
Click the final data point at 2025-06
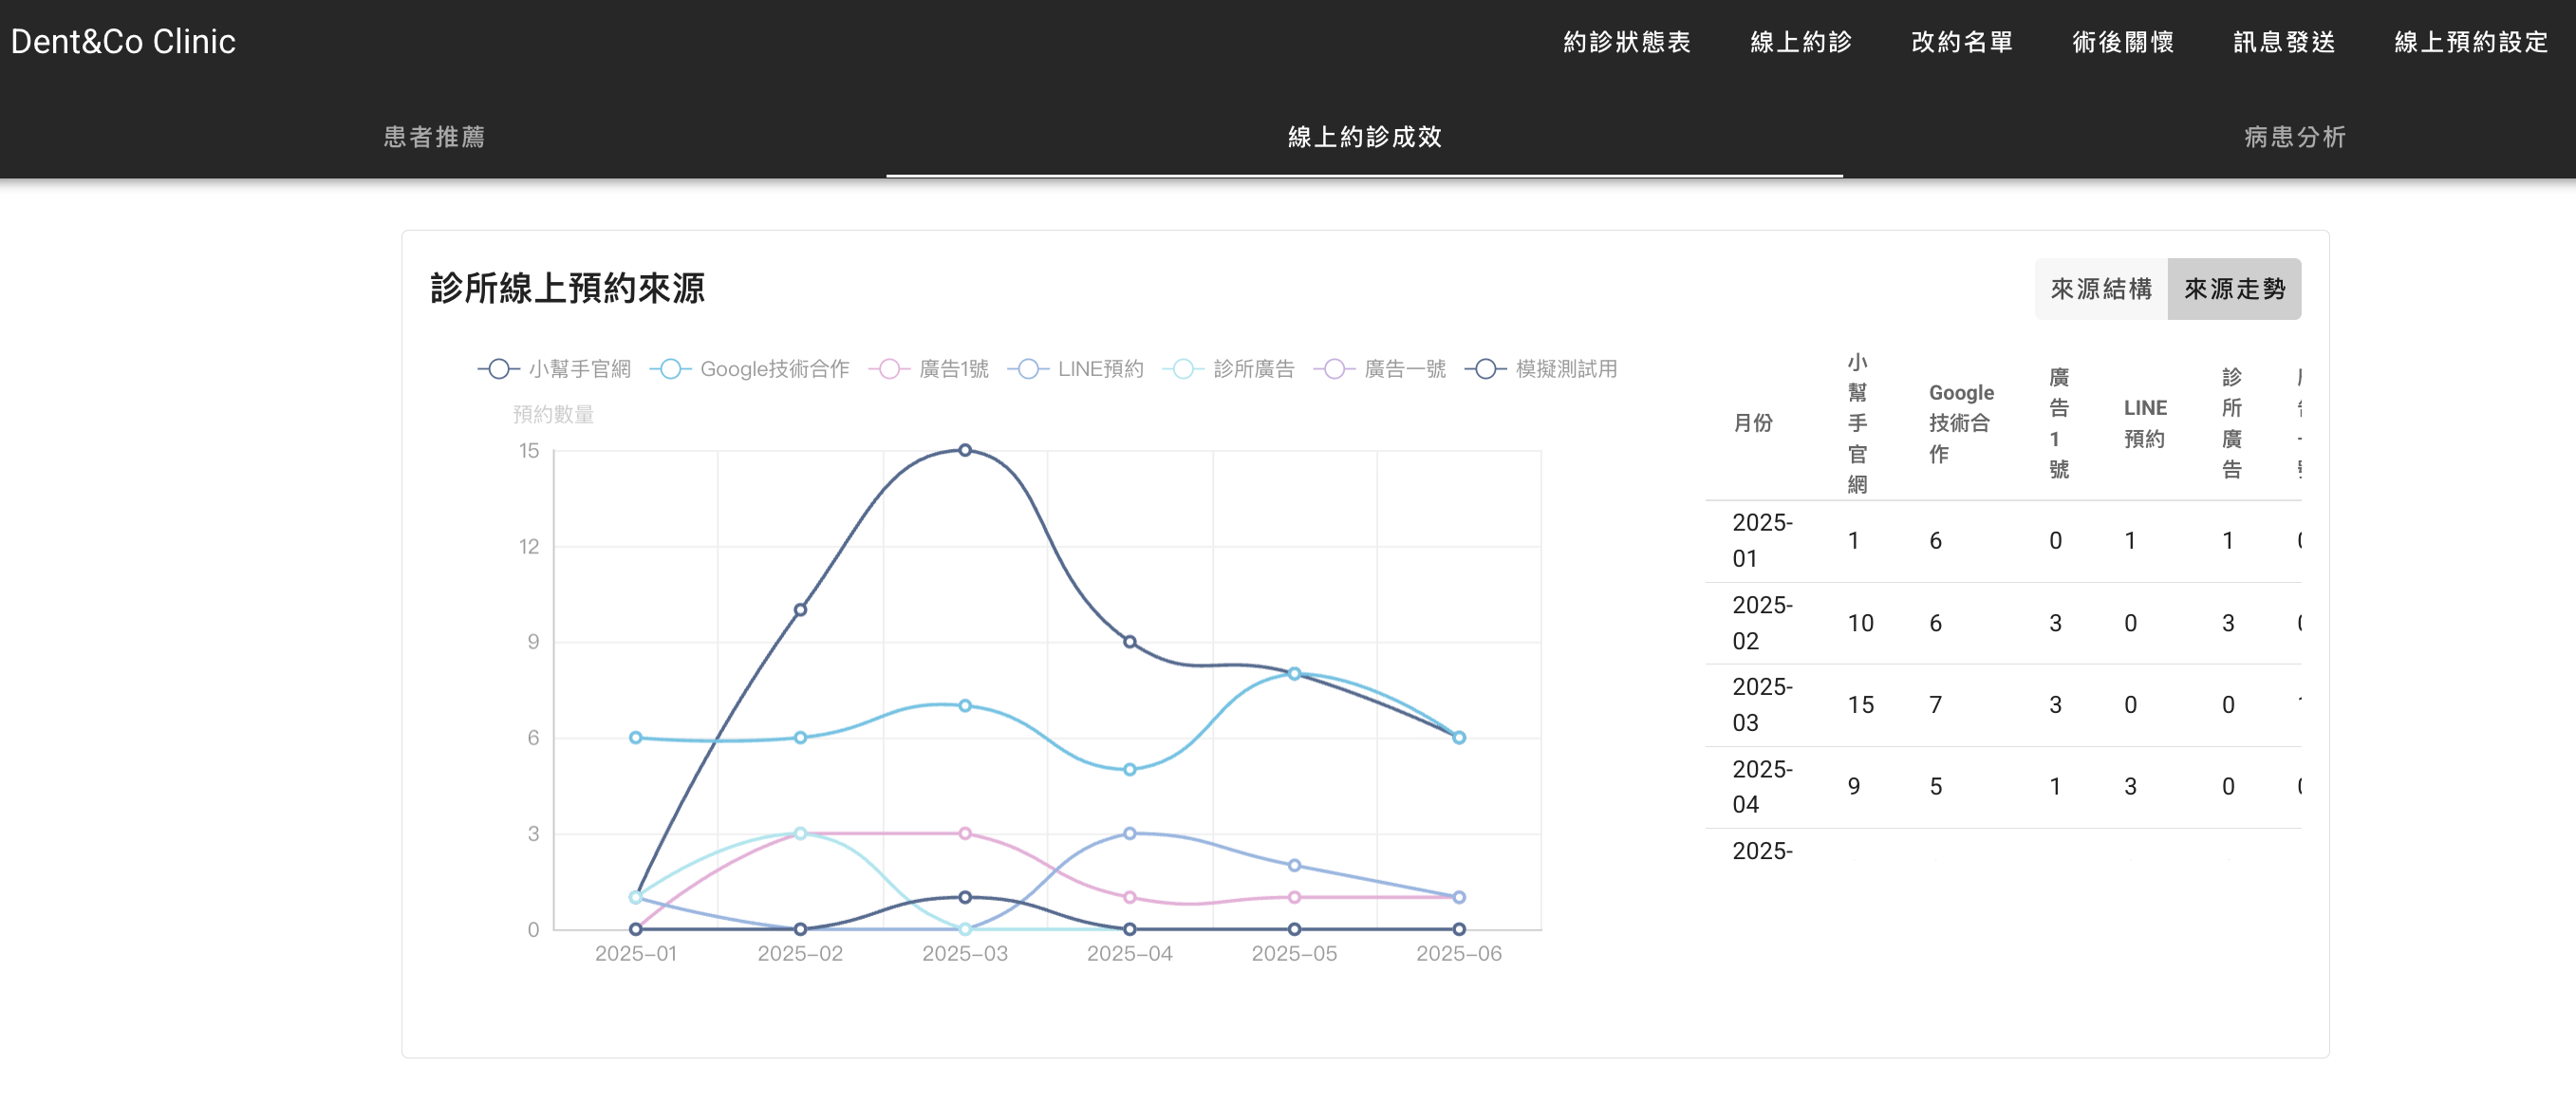1458,739
